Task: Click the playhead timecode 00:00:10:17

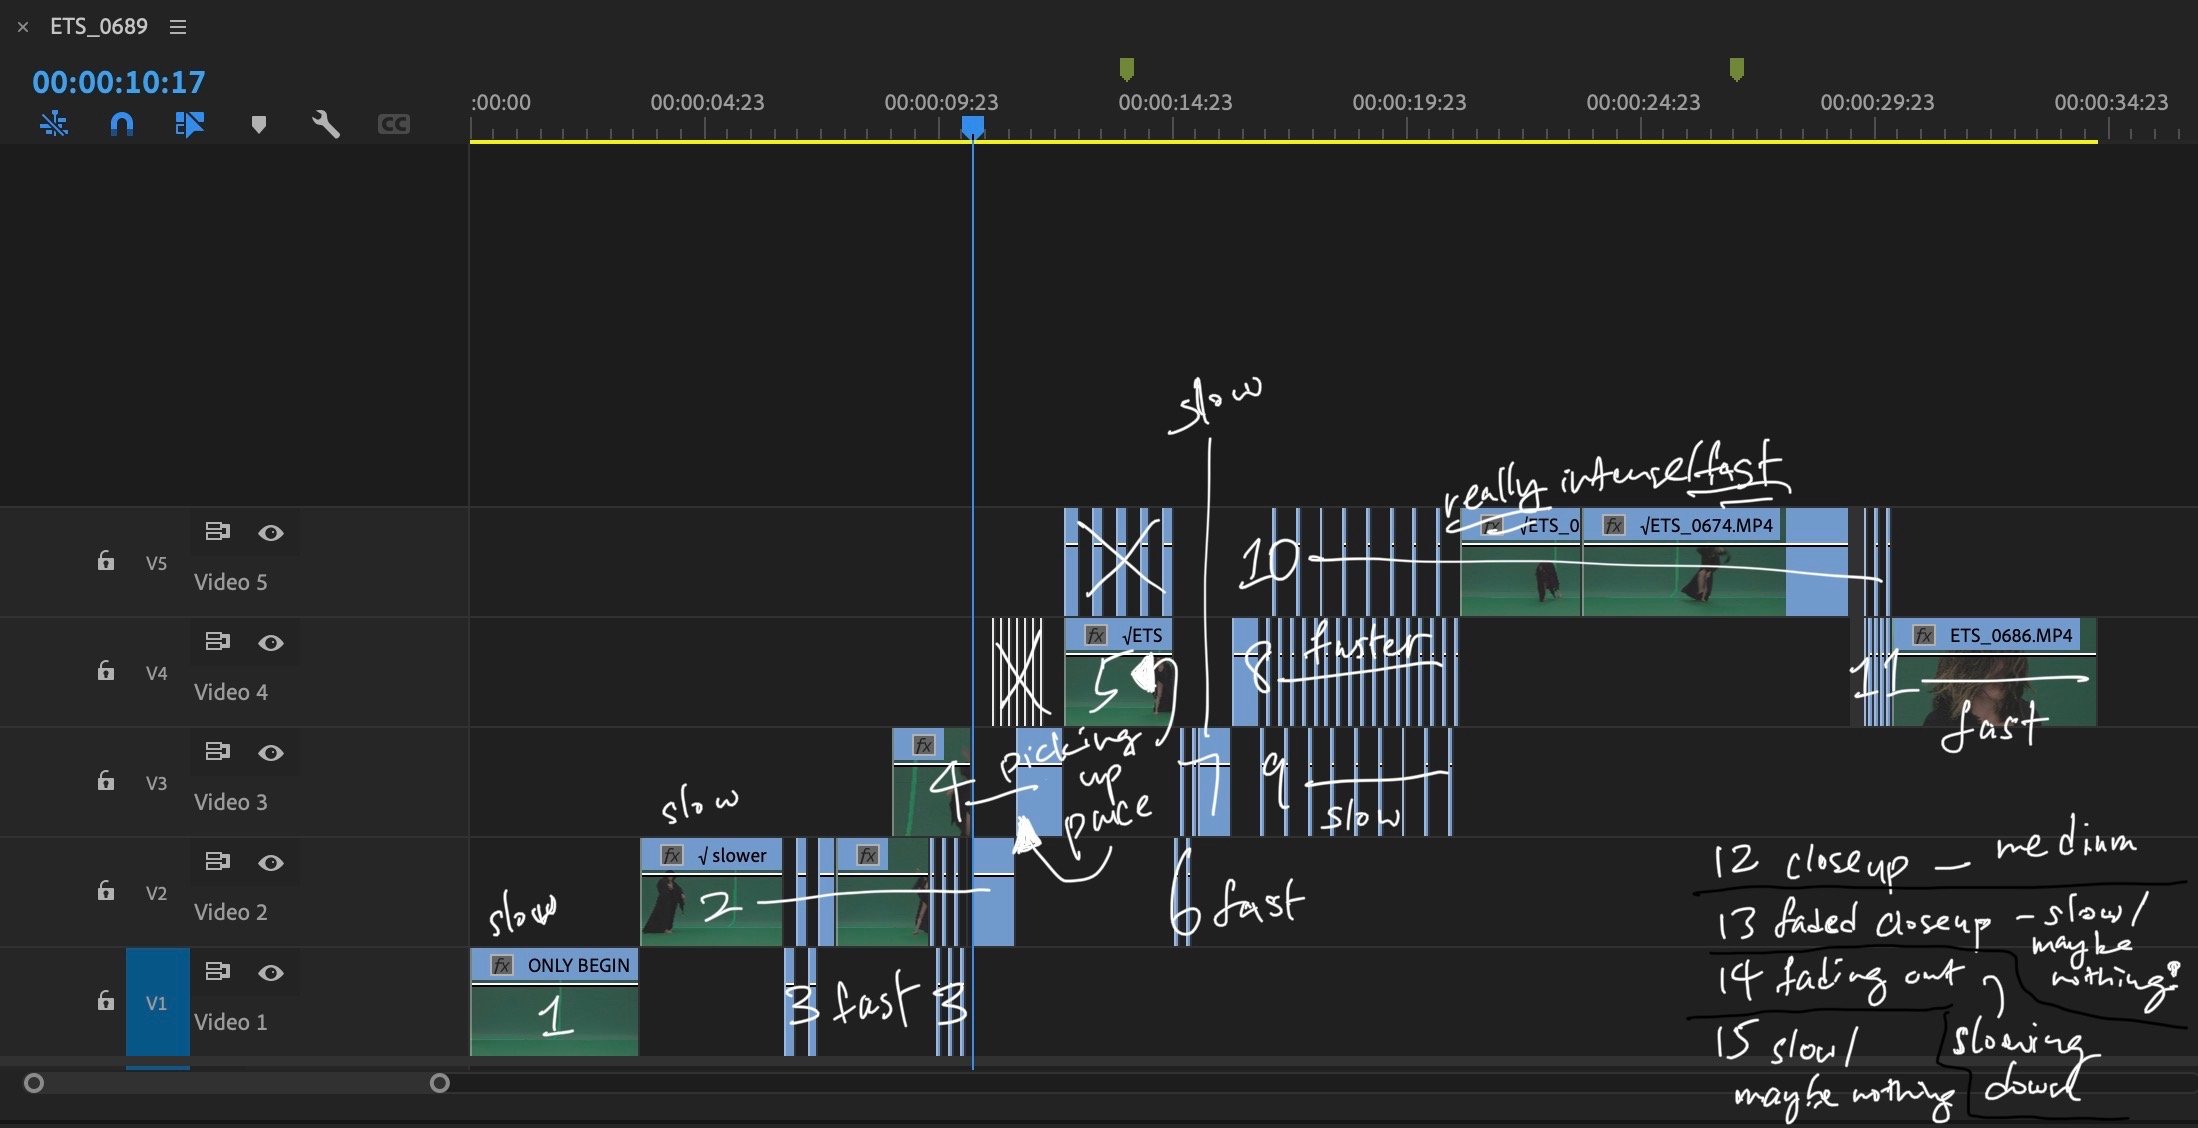Action: point(118,82)
